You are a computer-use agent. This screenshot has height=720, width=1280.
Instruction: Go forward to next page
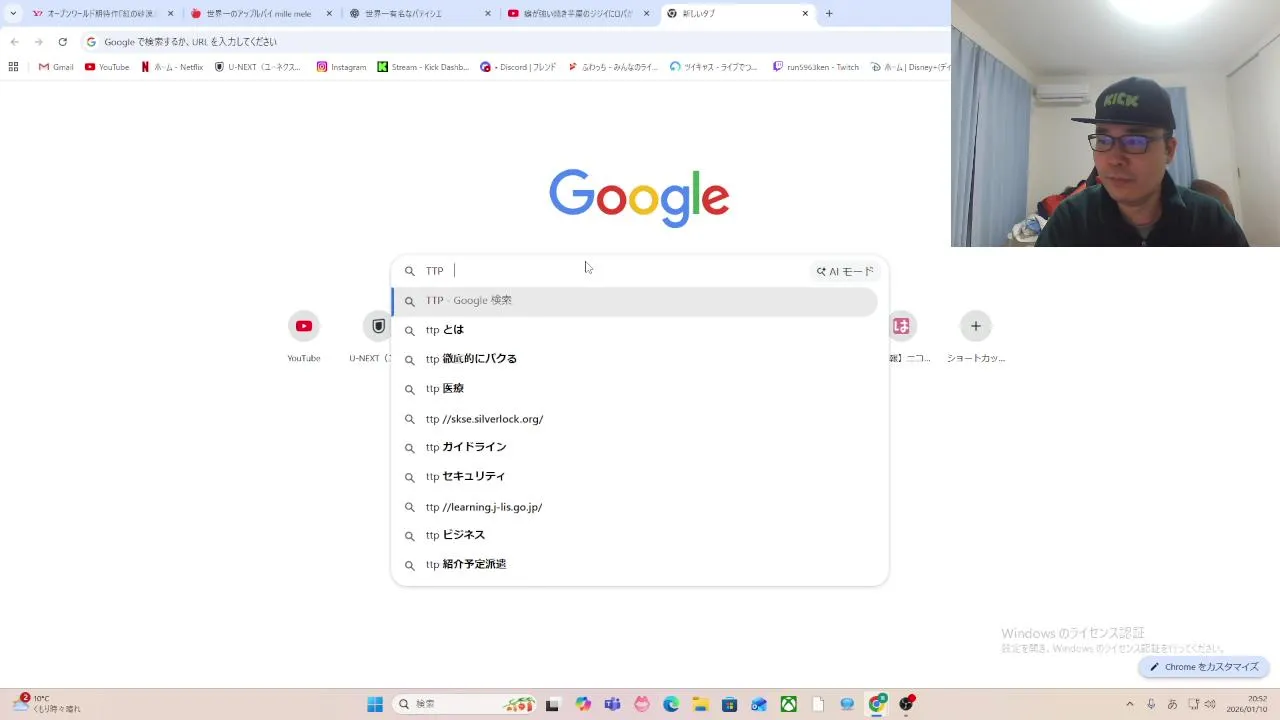pos(38,42)
